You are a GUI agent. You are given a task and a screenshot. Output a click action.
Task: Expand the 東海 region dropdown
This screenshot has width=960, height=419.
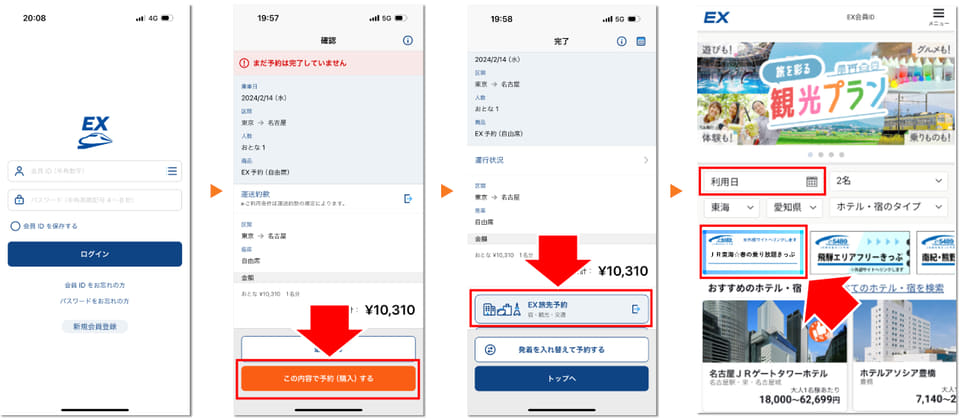tap(732, 208)
